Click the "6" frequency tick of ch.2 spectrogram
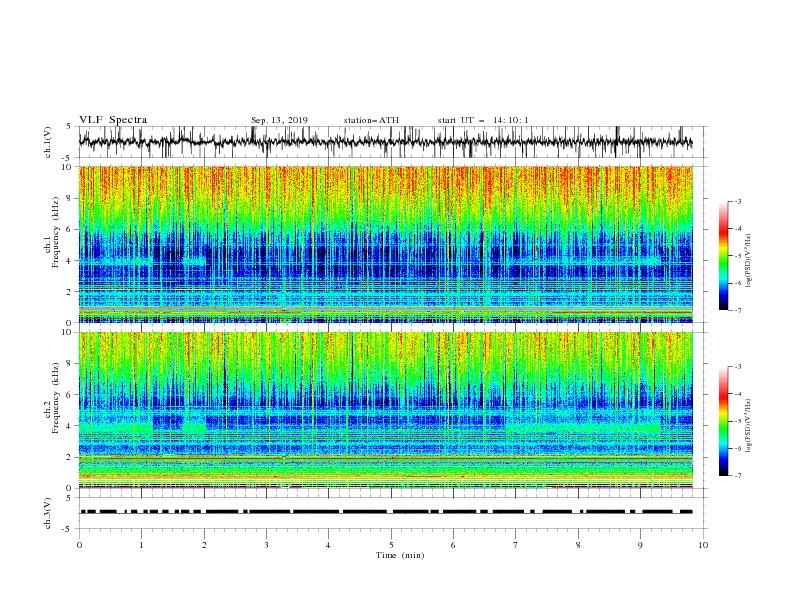Image resolution: width=792 pixels, height=612 pixels. tap(68, 394)
